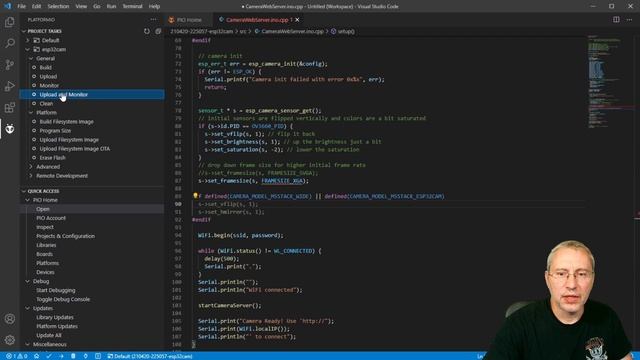Open the View menu
This screenshot has width=640, height=360.
81,6
